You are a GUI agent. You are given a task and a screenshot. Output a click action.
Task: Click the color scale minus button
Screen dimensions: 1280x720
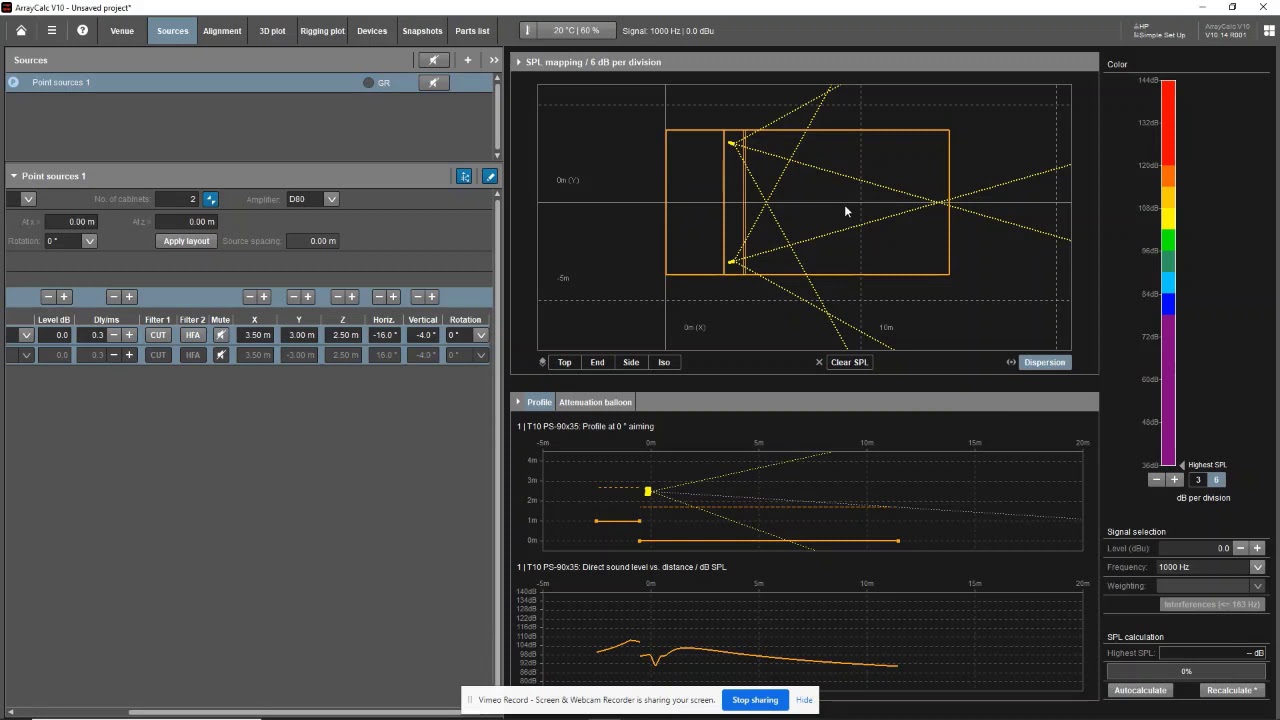pyautogui.click(x=1156, y=480)
